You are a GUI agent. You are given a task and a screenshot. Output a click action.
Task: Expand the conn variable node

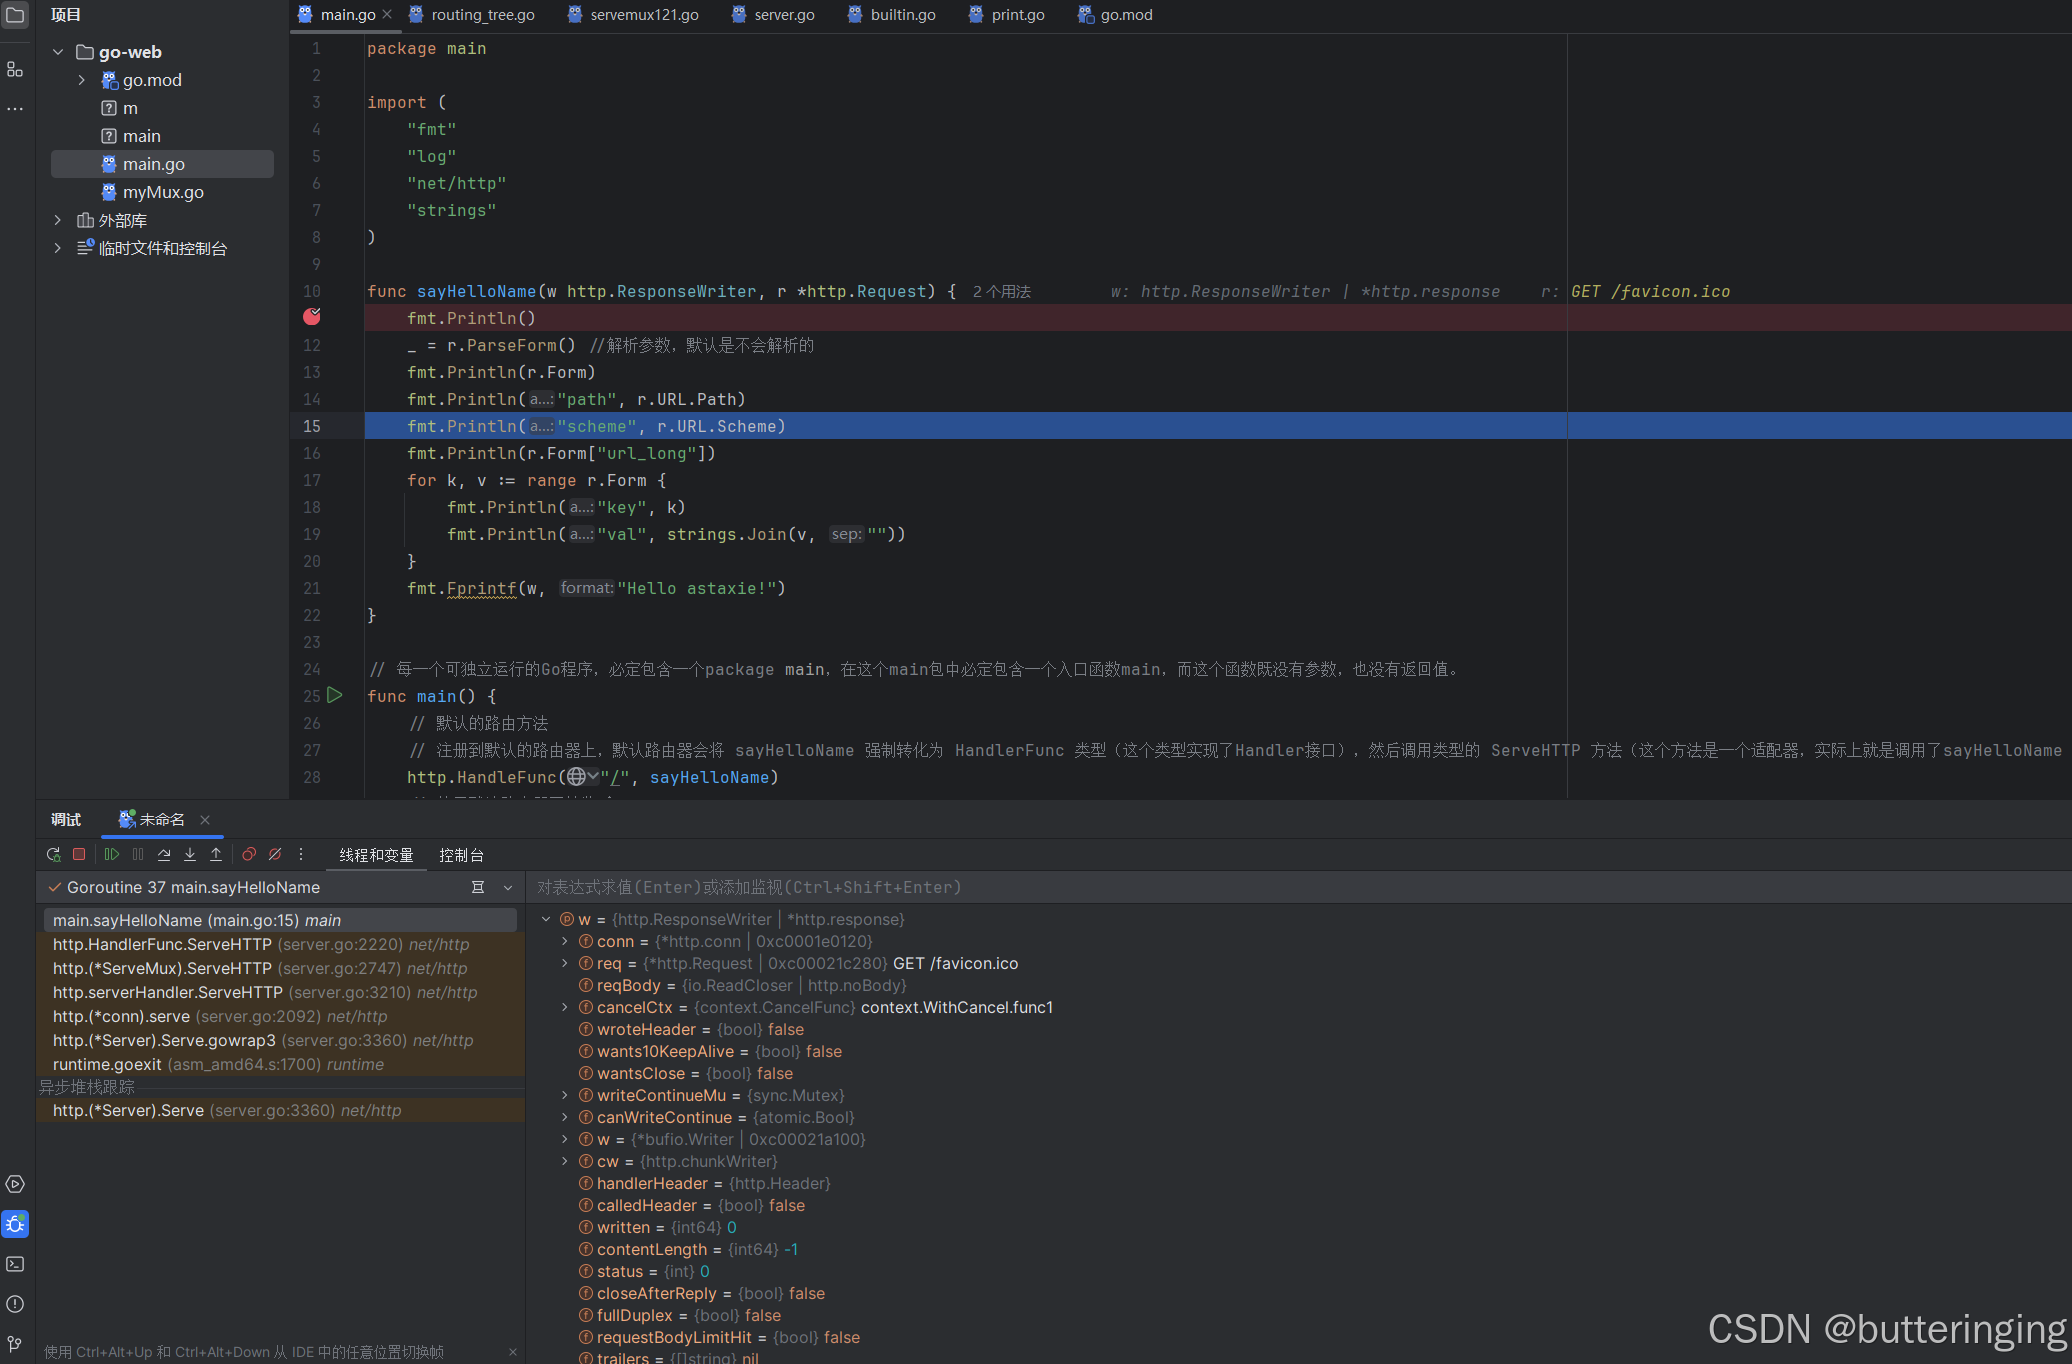pos(565,941)
